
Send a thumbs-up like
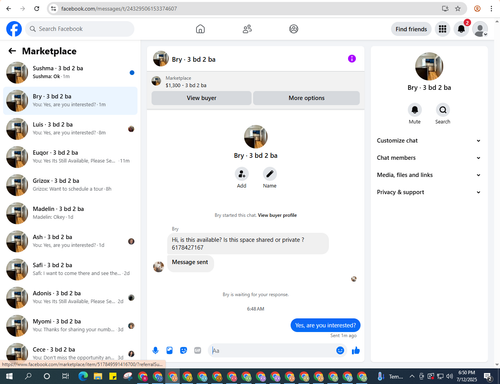click(356, 350)
